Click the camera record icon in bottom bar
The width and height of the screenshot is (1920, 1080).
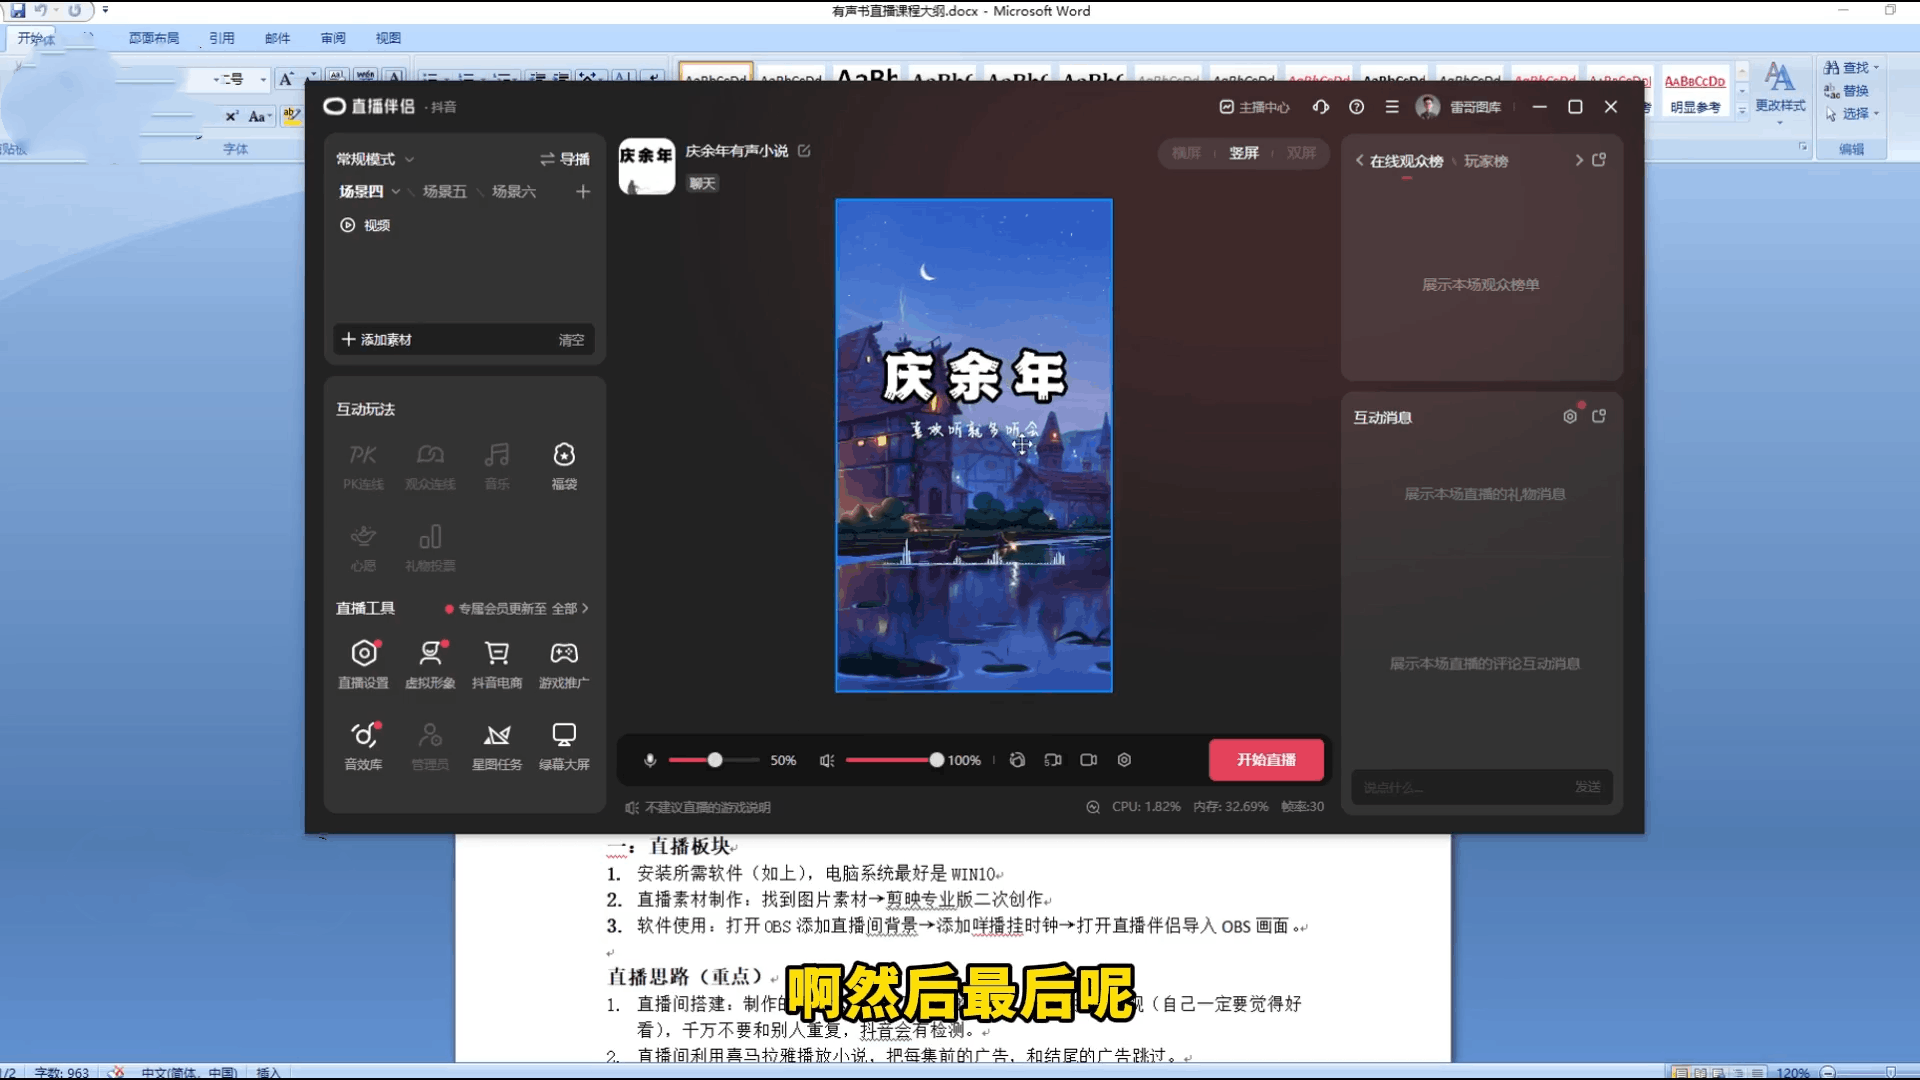pos(1089,760)
